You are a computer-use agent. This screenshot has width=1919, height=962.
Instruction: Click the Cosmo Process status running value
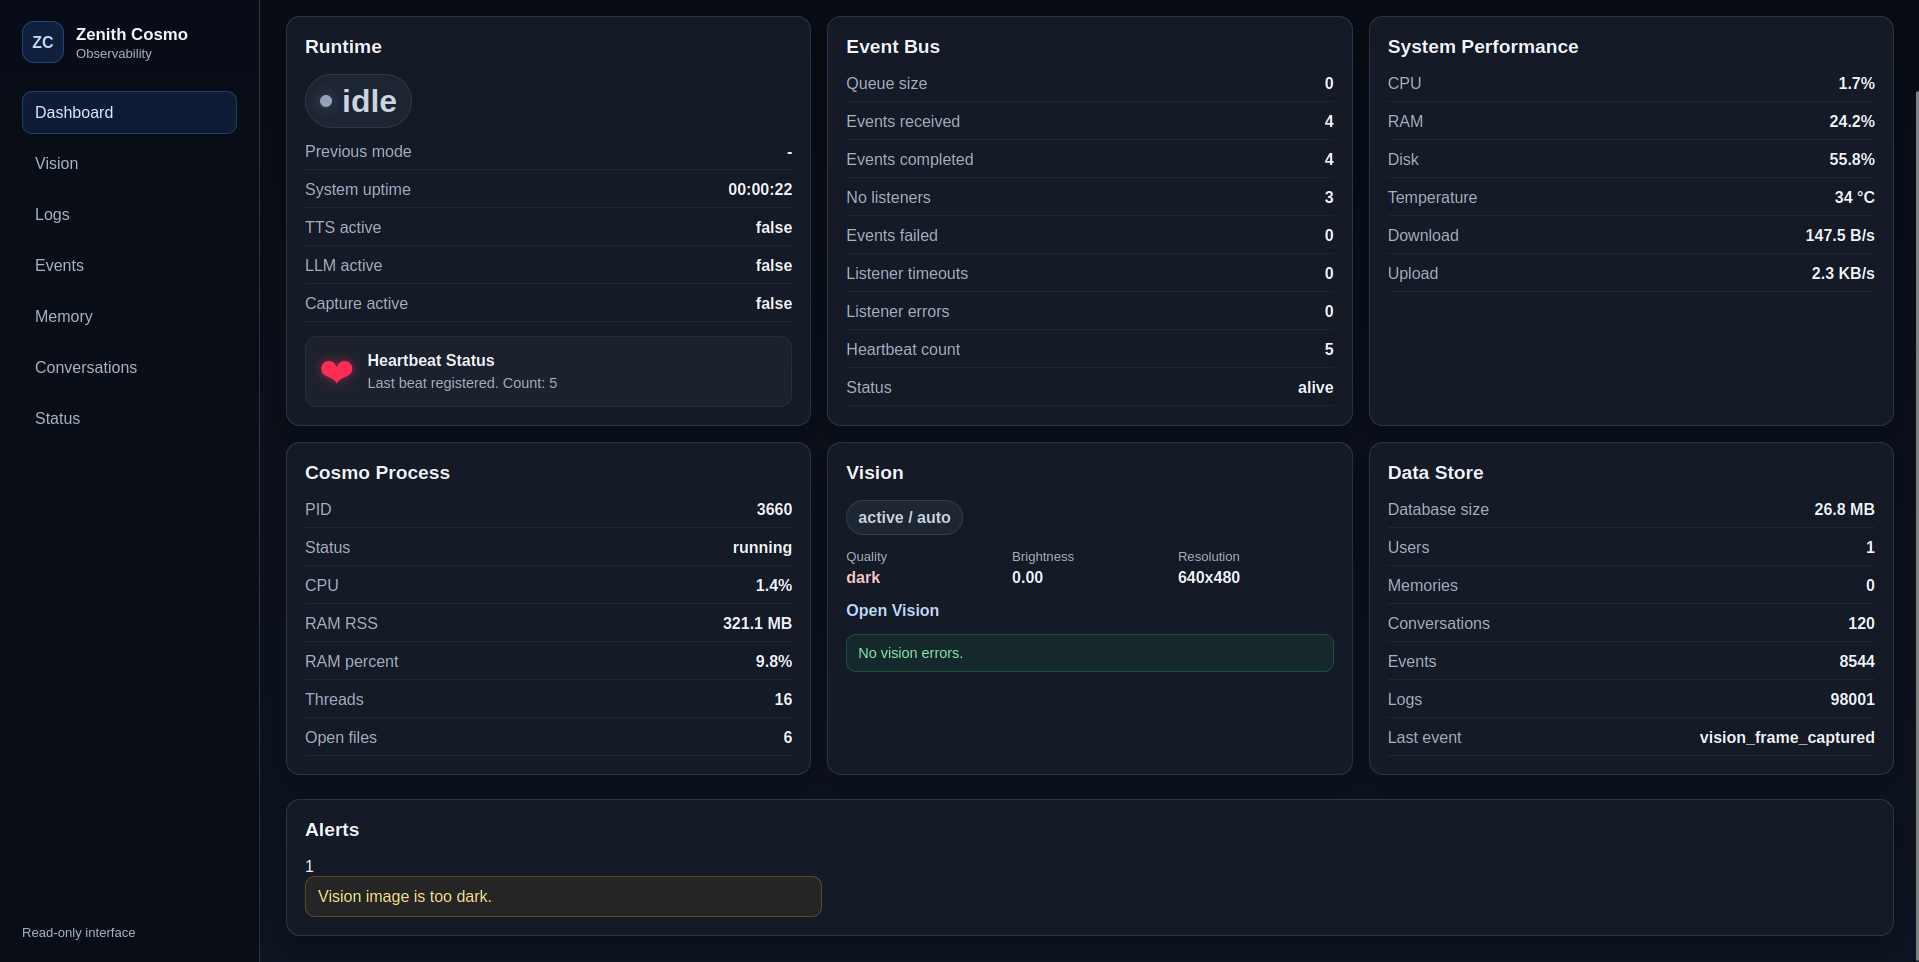[762, 547]
